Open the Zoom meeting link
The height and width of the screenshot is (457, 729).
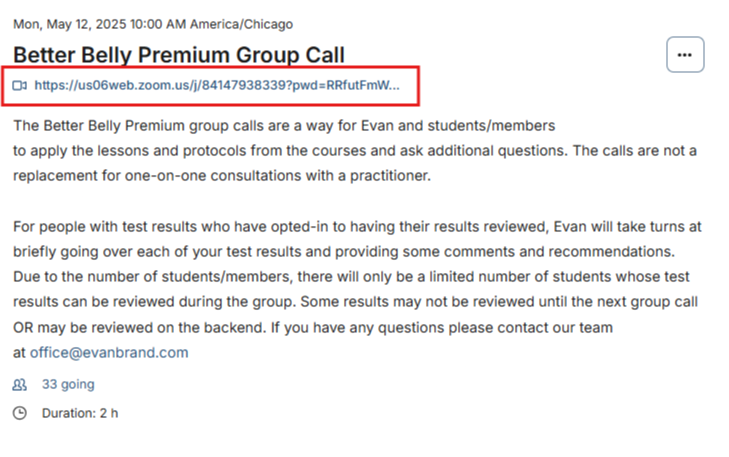tap(217, 86)
